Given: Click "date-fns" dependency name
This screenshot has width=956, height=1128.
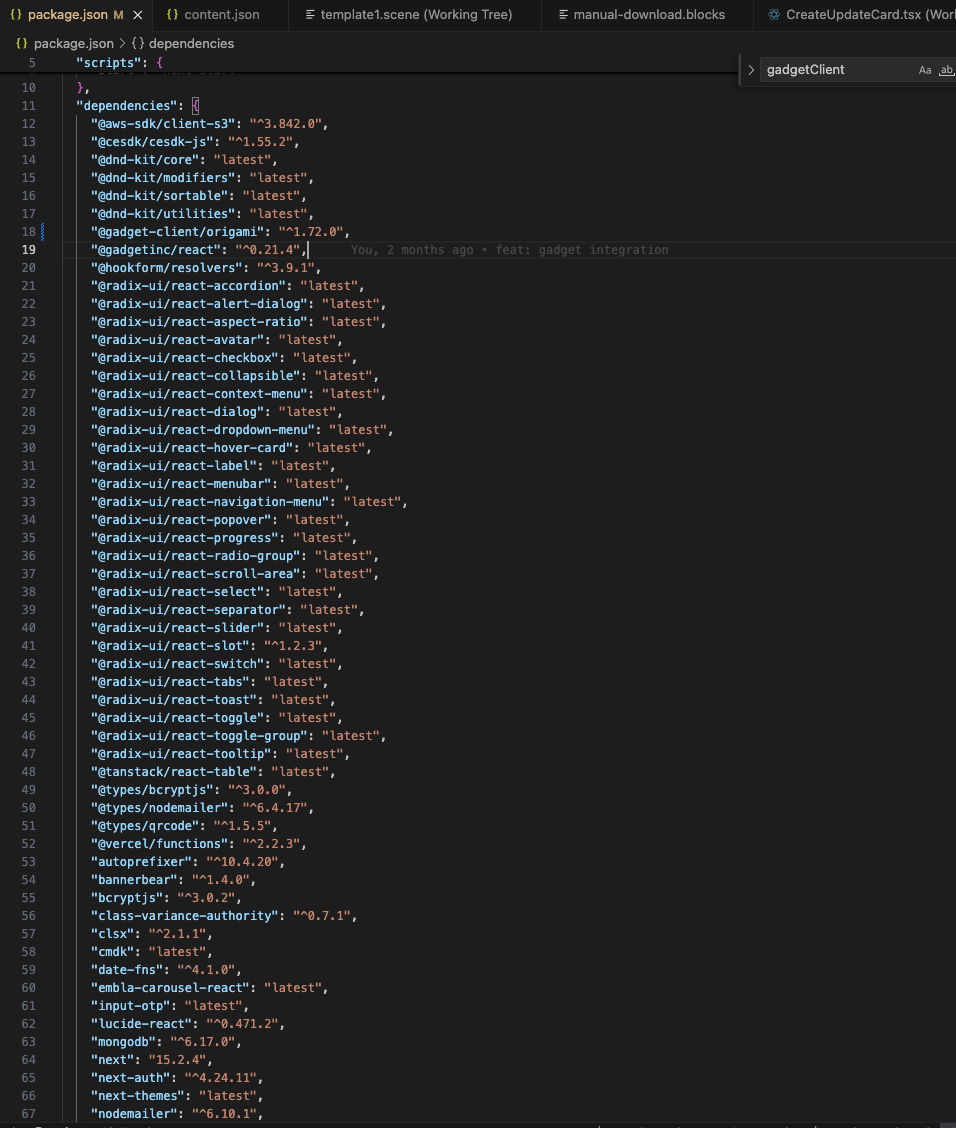Looking at the screenshot, I should click(x=127, y=970).
